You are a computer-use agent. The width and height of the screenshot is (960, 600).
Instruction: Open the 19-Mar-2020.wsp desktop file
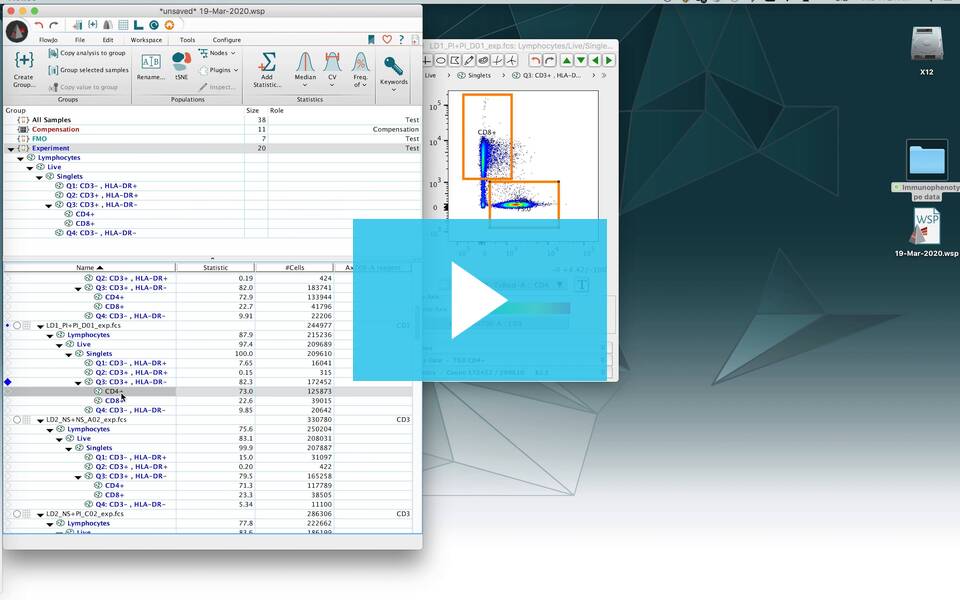pos(926,233)
